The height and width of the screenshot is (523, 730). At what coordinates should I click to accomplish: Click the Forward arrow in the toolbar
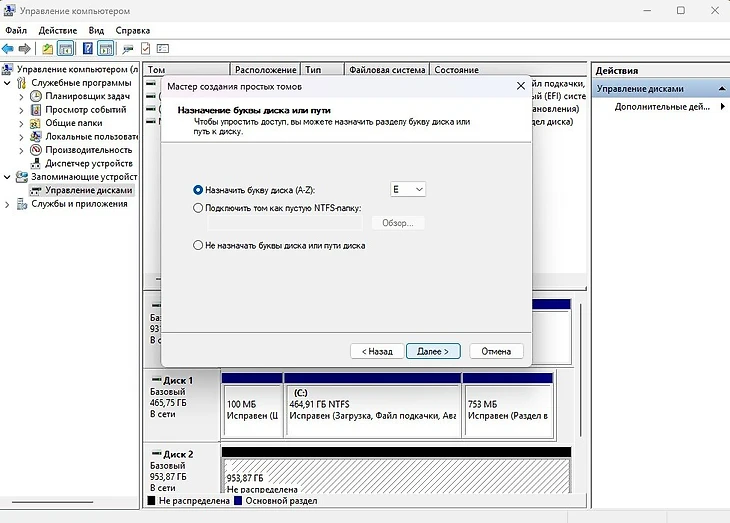23,48
